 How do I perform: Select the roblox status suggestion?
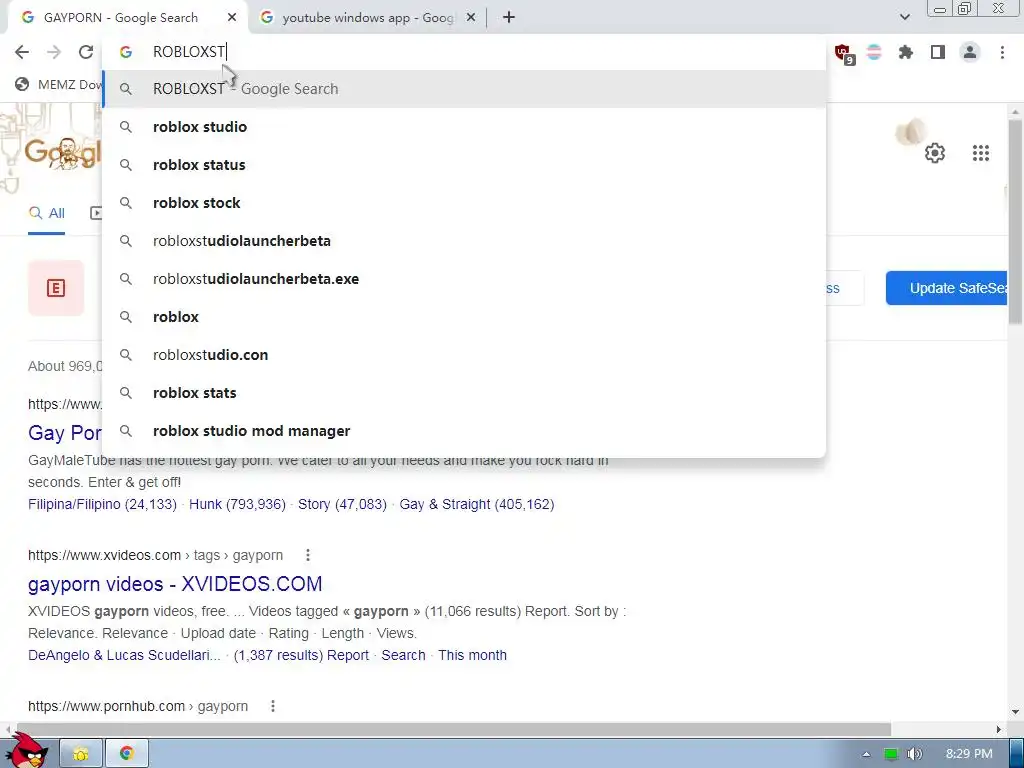[464, 165]
